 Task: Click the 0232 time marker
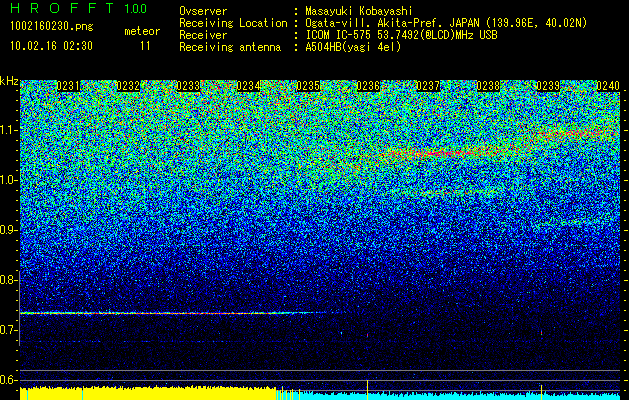(128, 86)
